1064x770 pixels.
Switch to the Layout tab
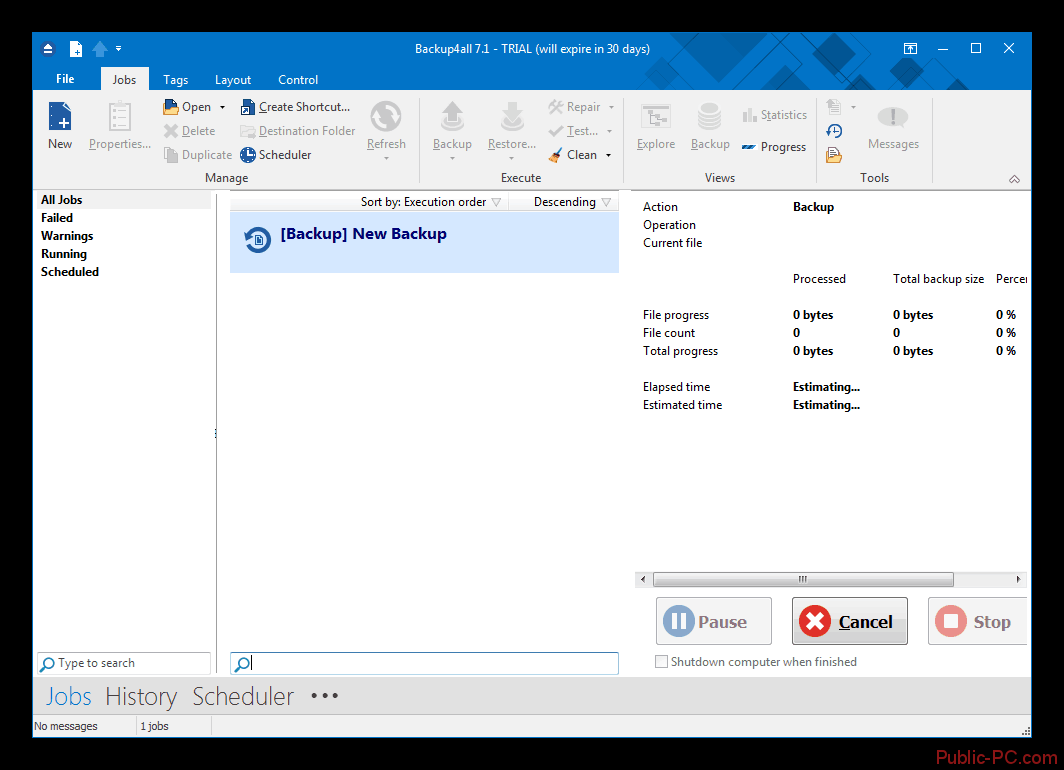233,79
